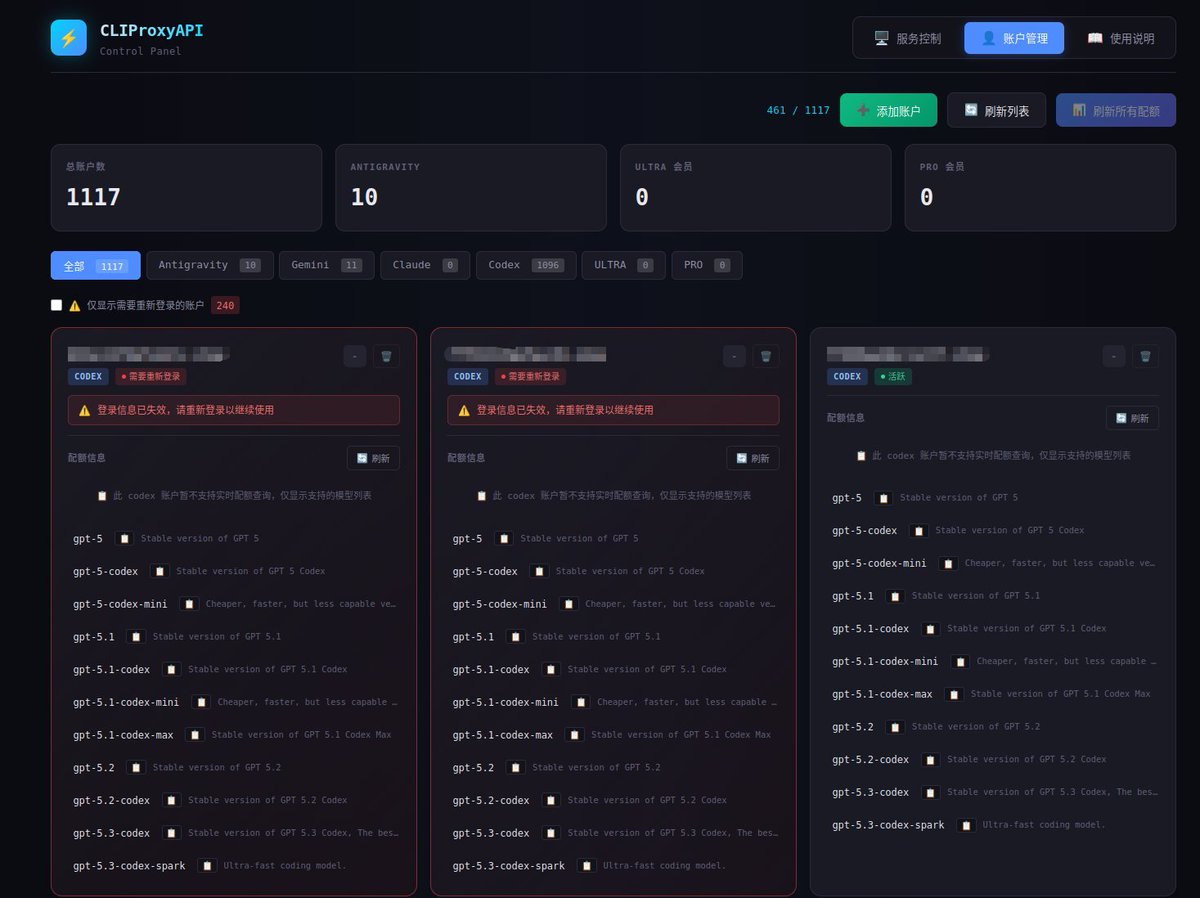
Task: Copy gpt-5.1-codex-max in the leftmost card
Action: [195, 735]
